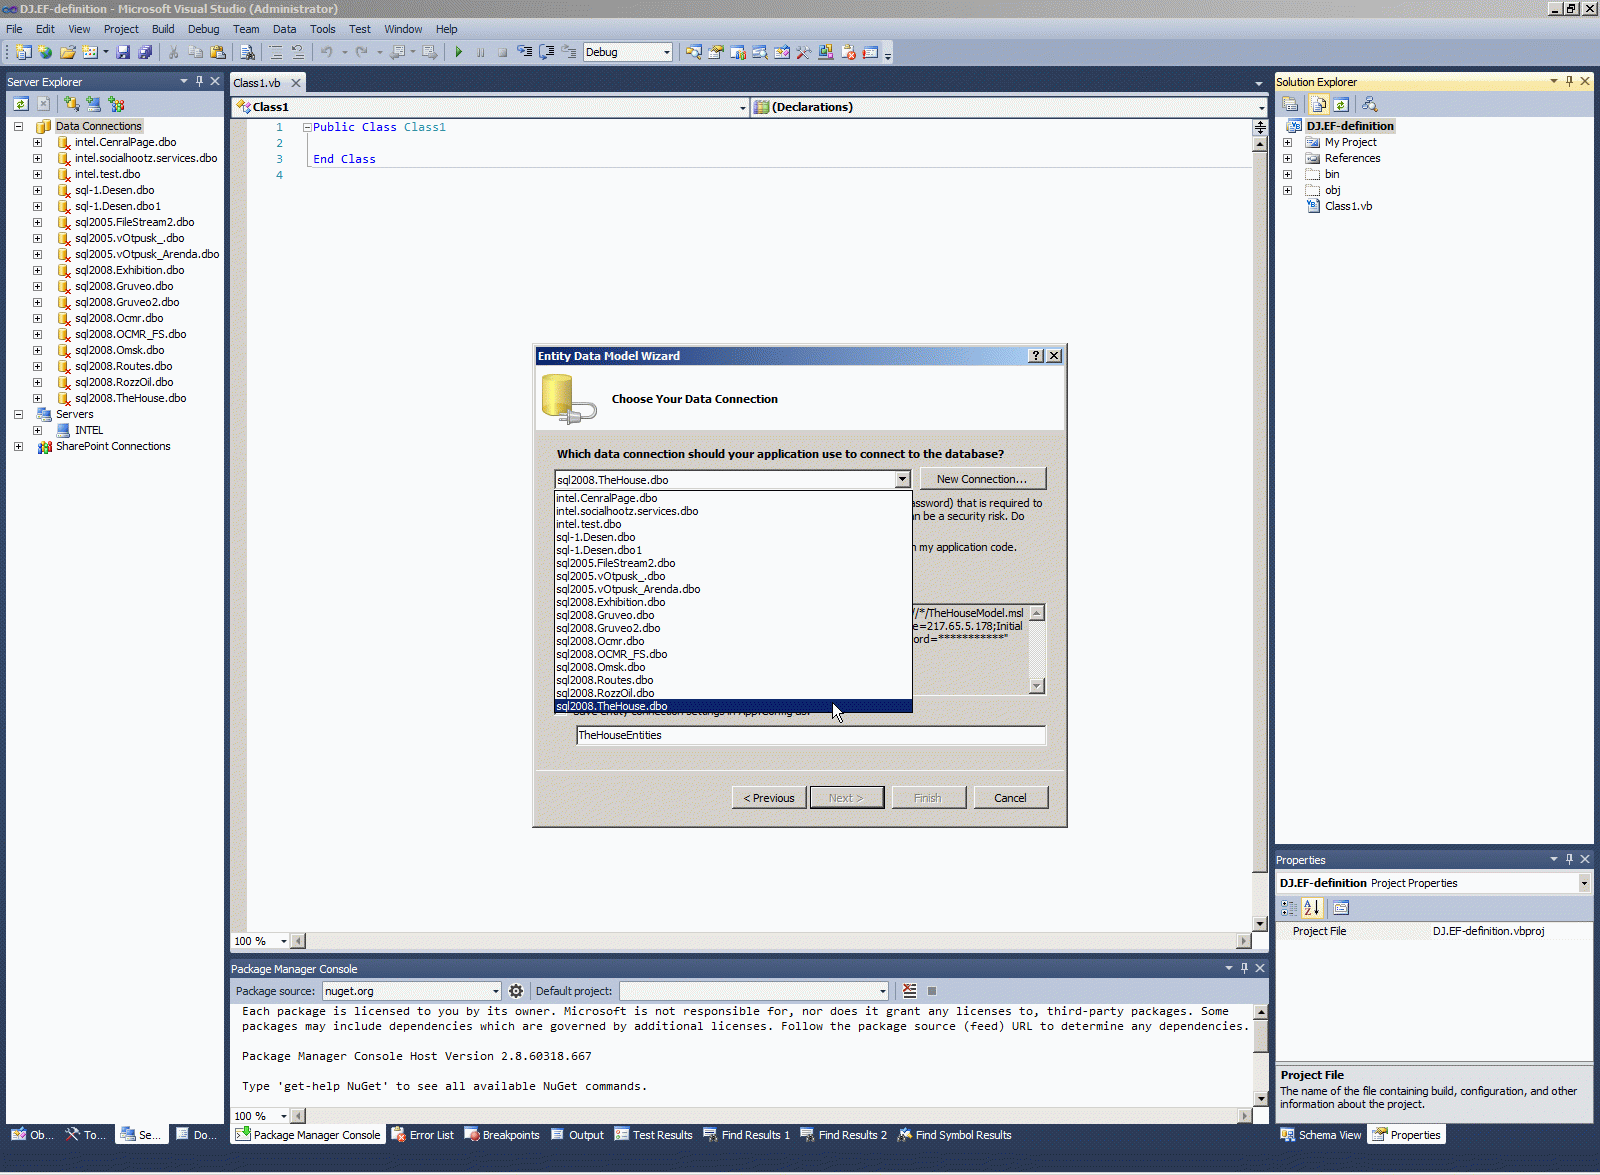Open the Data menu

click(x=285, y=29)
